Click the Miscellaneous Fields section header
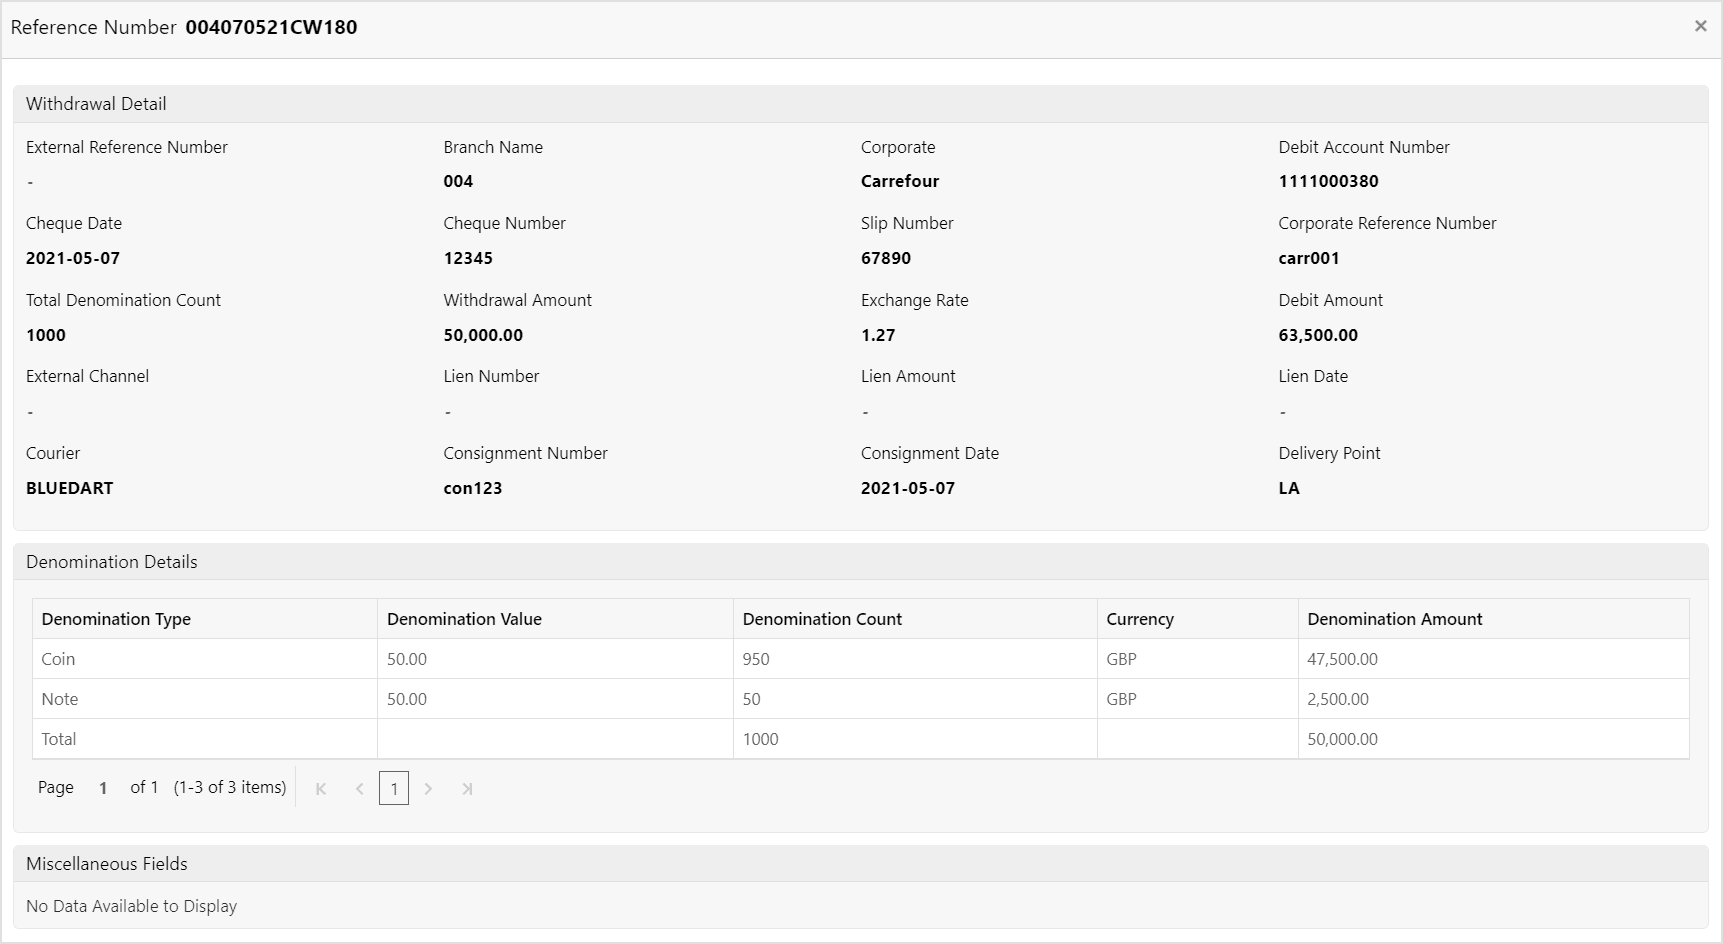The image size is (1723, 944). pos(861,864)
